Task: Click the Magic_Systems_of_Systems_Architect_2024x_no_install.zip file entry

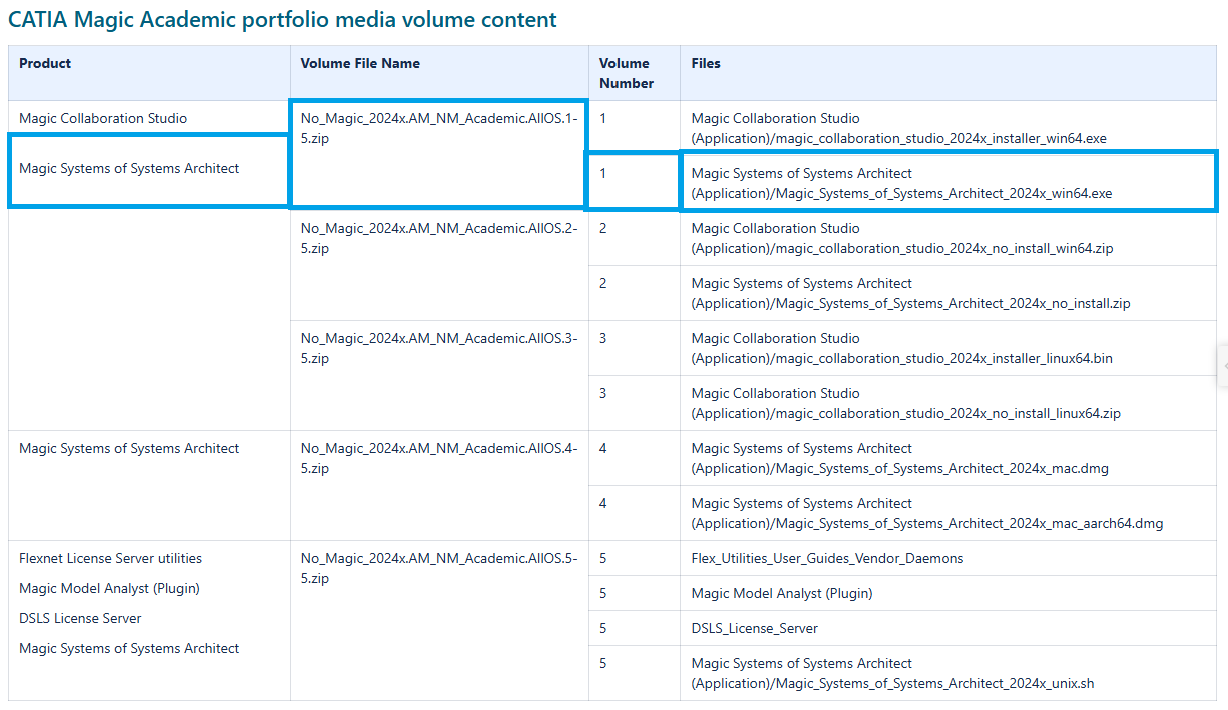Action: click(x=911, y=293)
